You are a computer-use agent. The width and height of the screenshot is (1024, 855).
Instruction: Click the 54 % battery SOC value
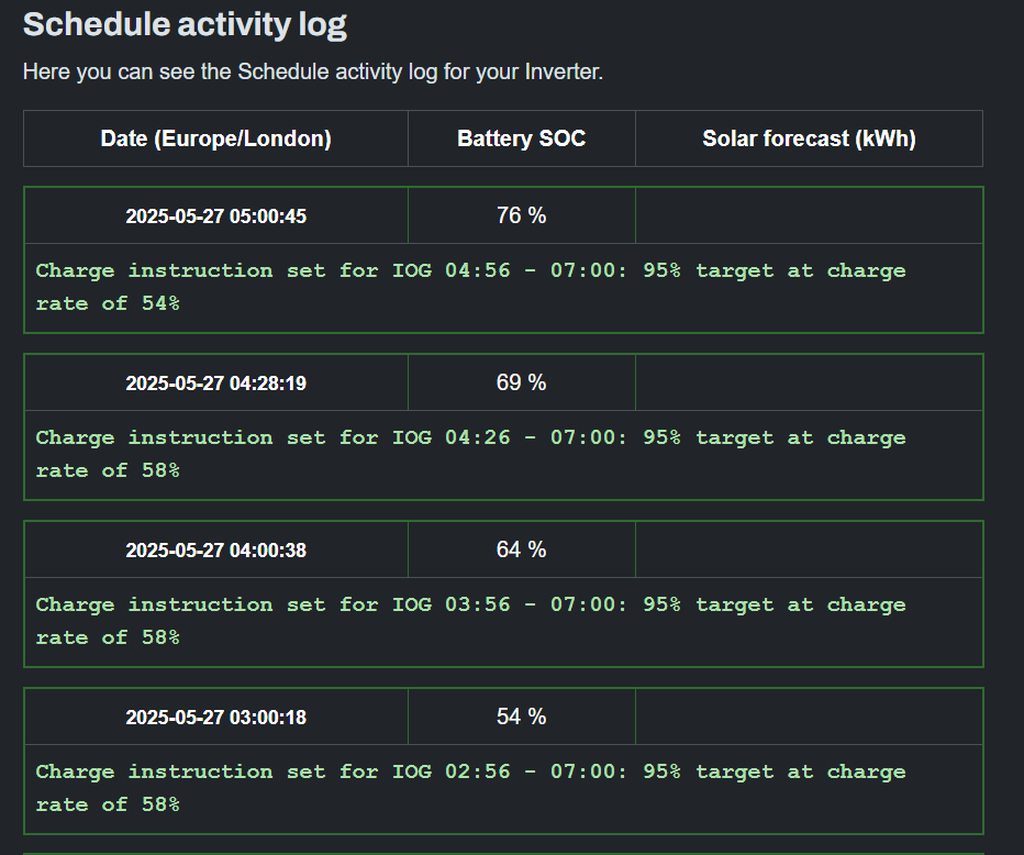point(521,716)
